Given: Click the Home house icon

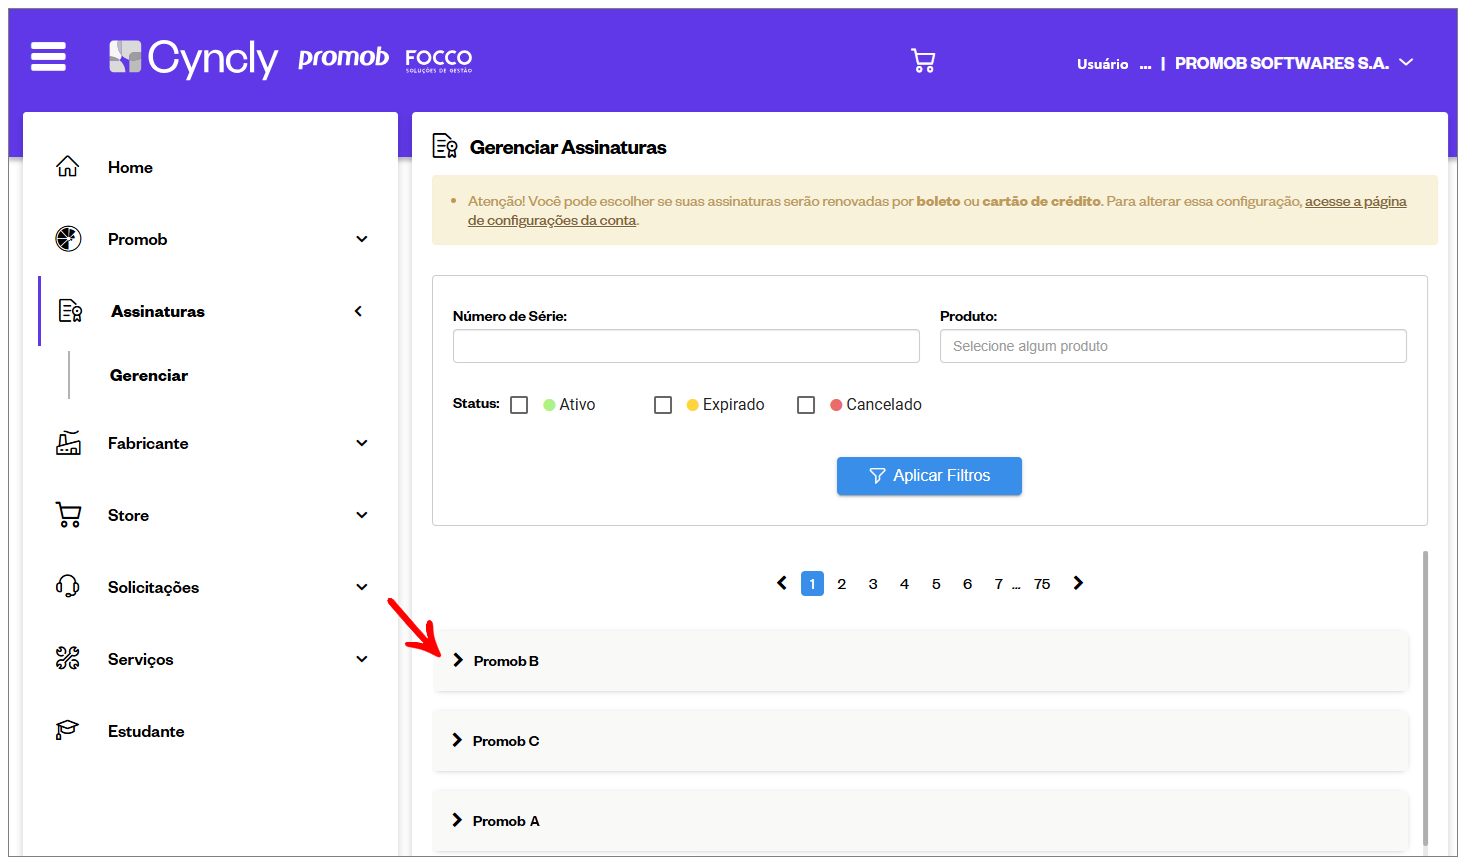Looking at the screenshot, I should [x=68, y=167].
